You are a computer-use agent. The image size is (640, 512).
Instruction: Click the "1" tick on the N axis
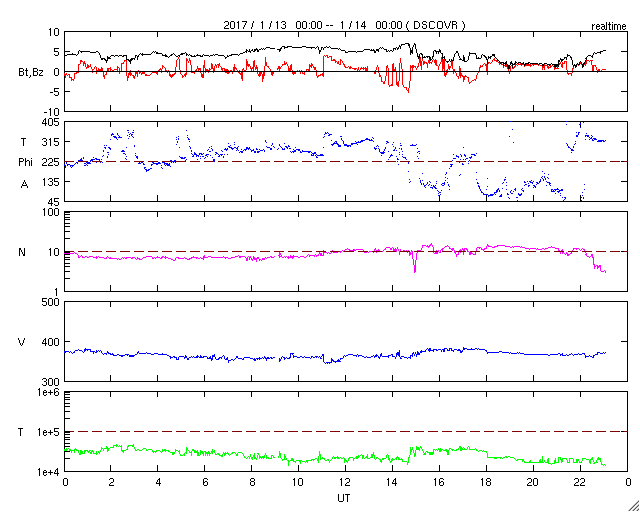coord(57,292)
